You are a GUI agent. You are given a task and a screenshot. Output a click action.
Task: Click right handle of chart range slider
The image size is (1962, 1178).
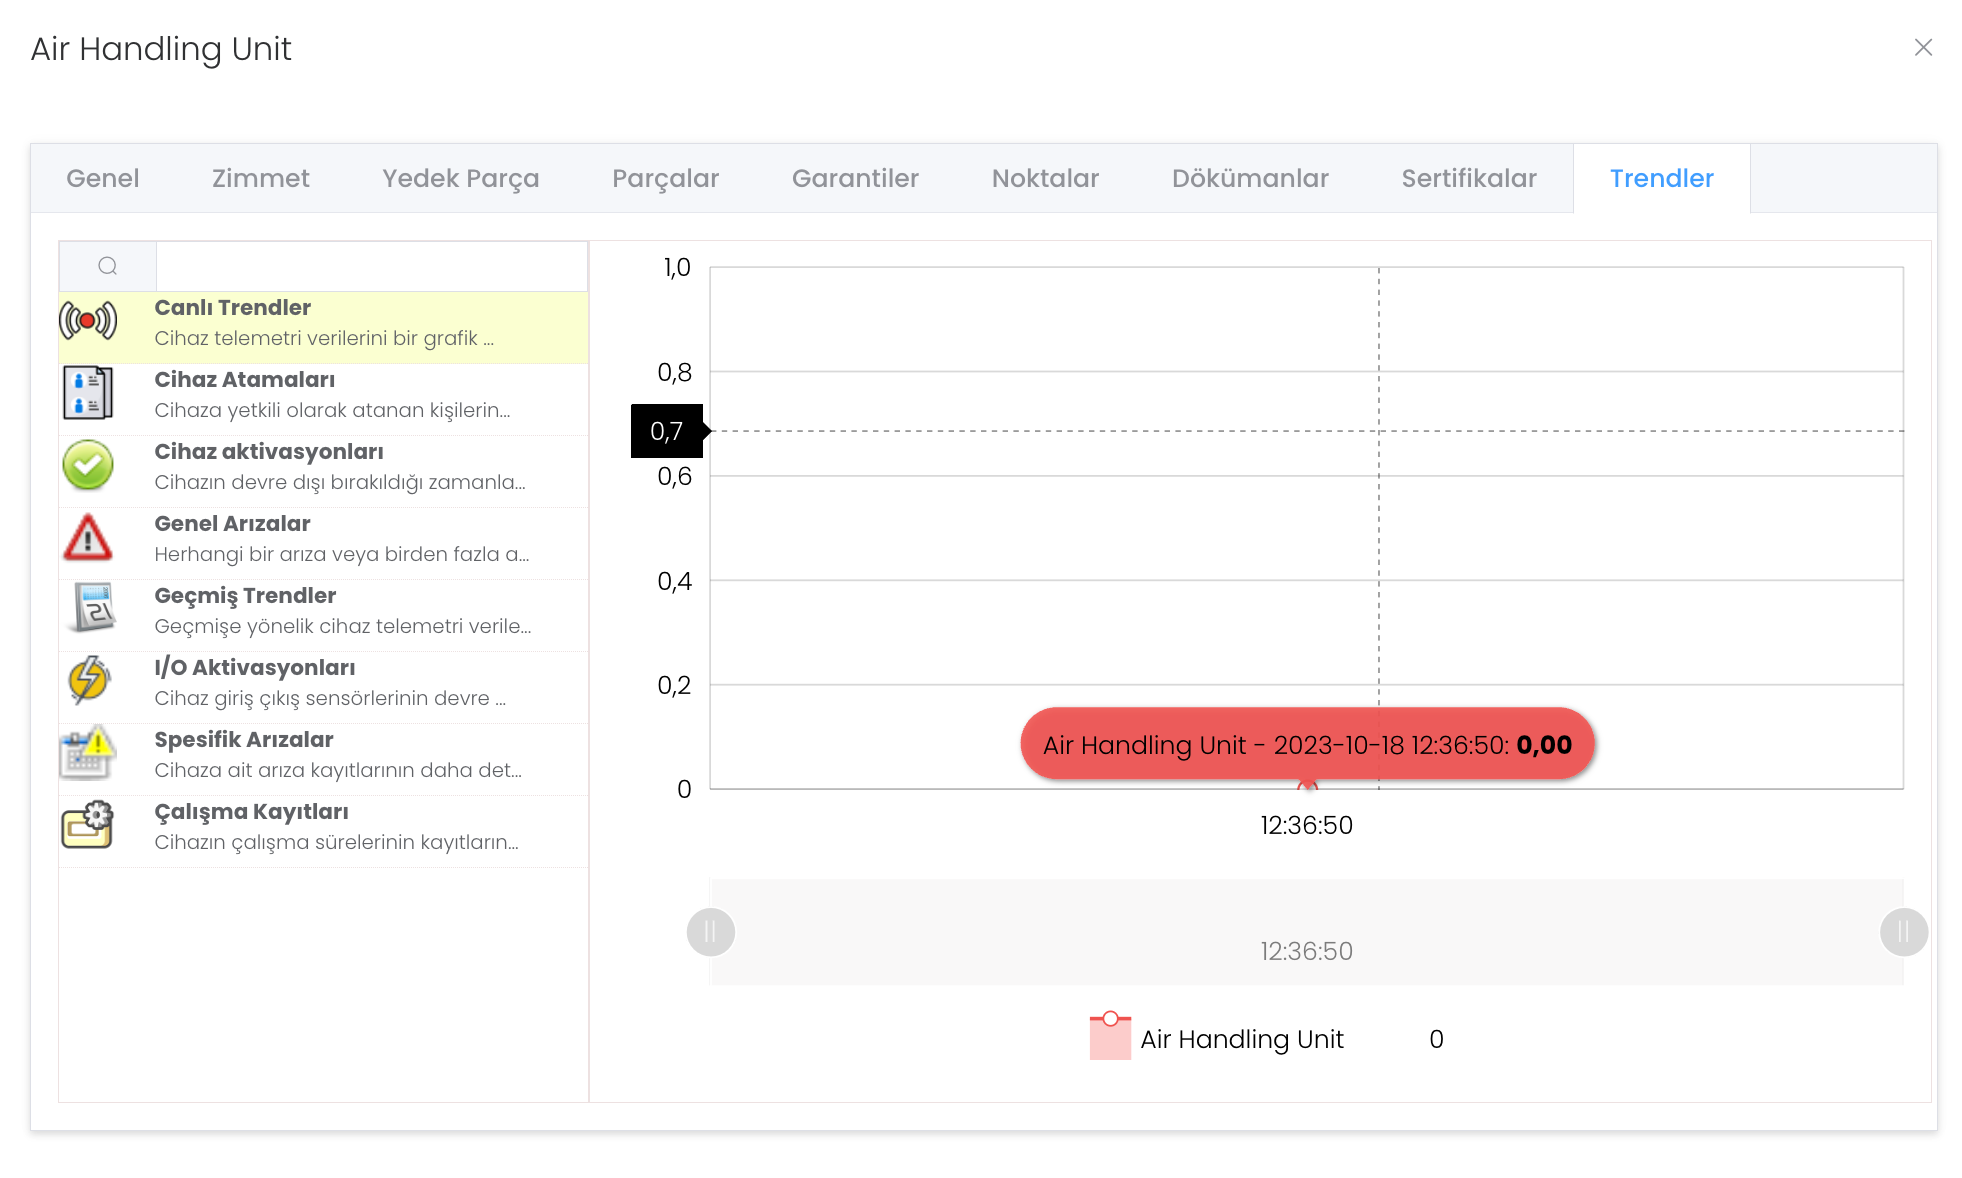tap(1903, 932)
